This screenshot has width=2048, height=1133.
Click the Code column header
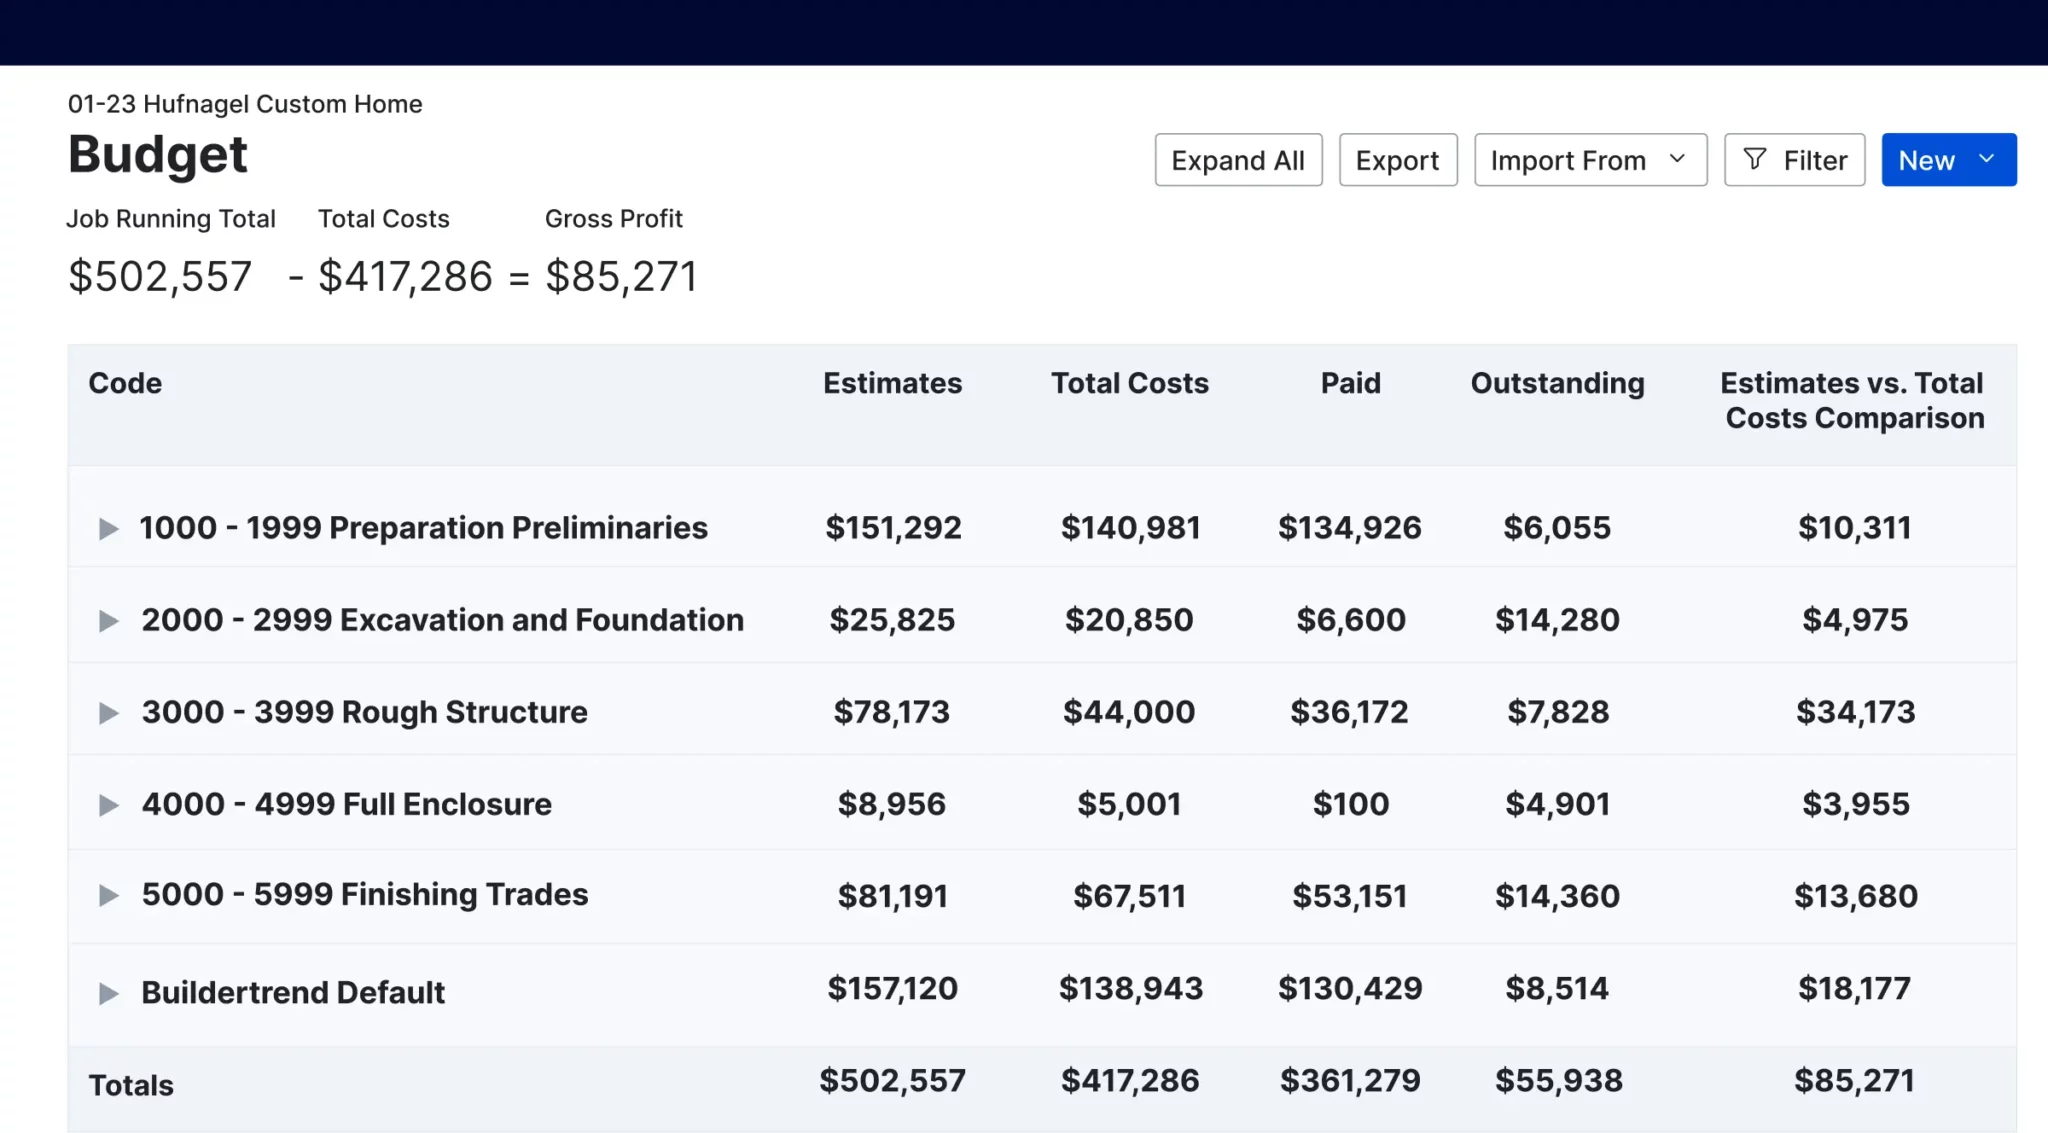(125, 383)
